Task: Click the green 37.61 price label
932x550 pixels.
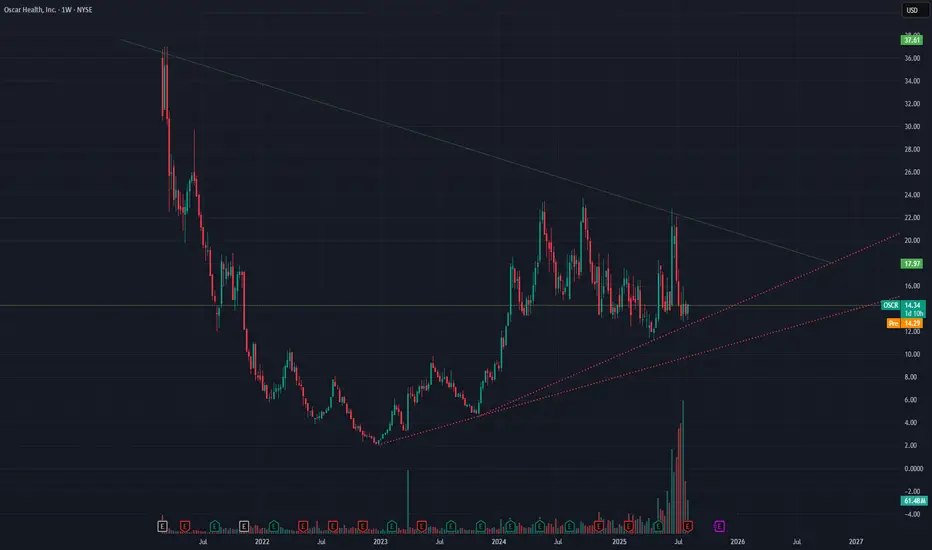Action: pyautogui.click(x=912, y=40)
